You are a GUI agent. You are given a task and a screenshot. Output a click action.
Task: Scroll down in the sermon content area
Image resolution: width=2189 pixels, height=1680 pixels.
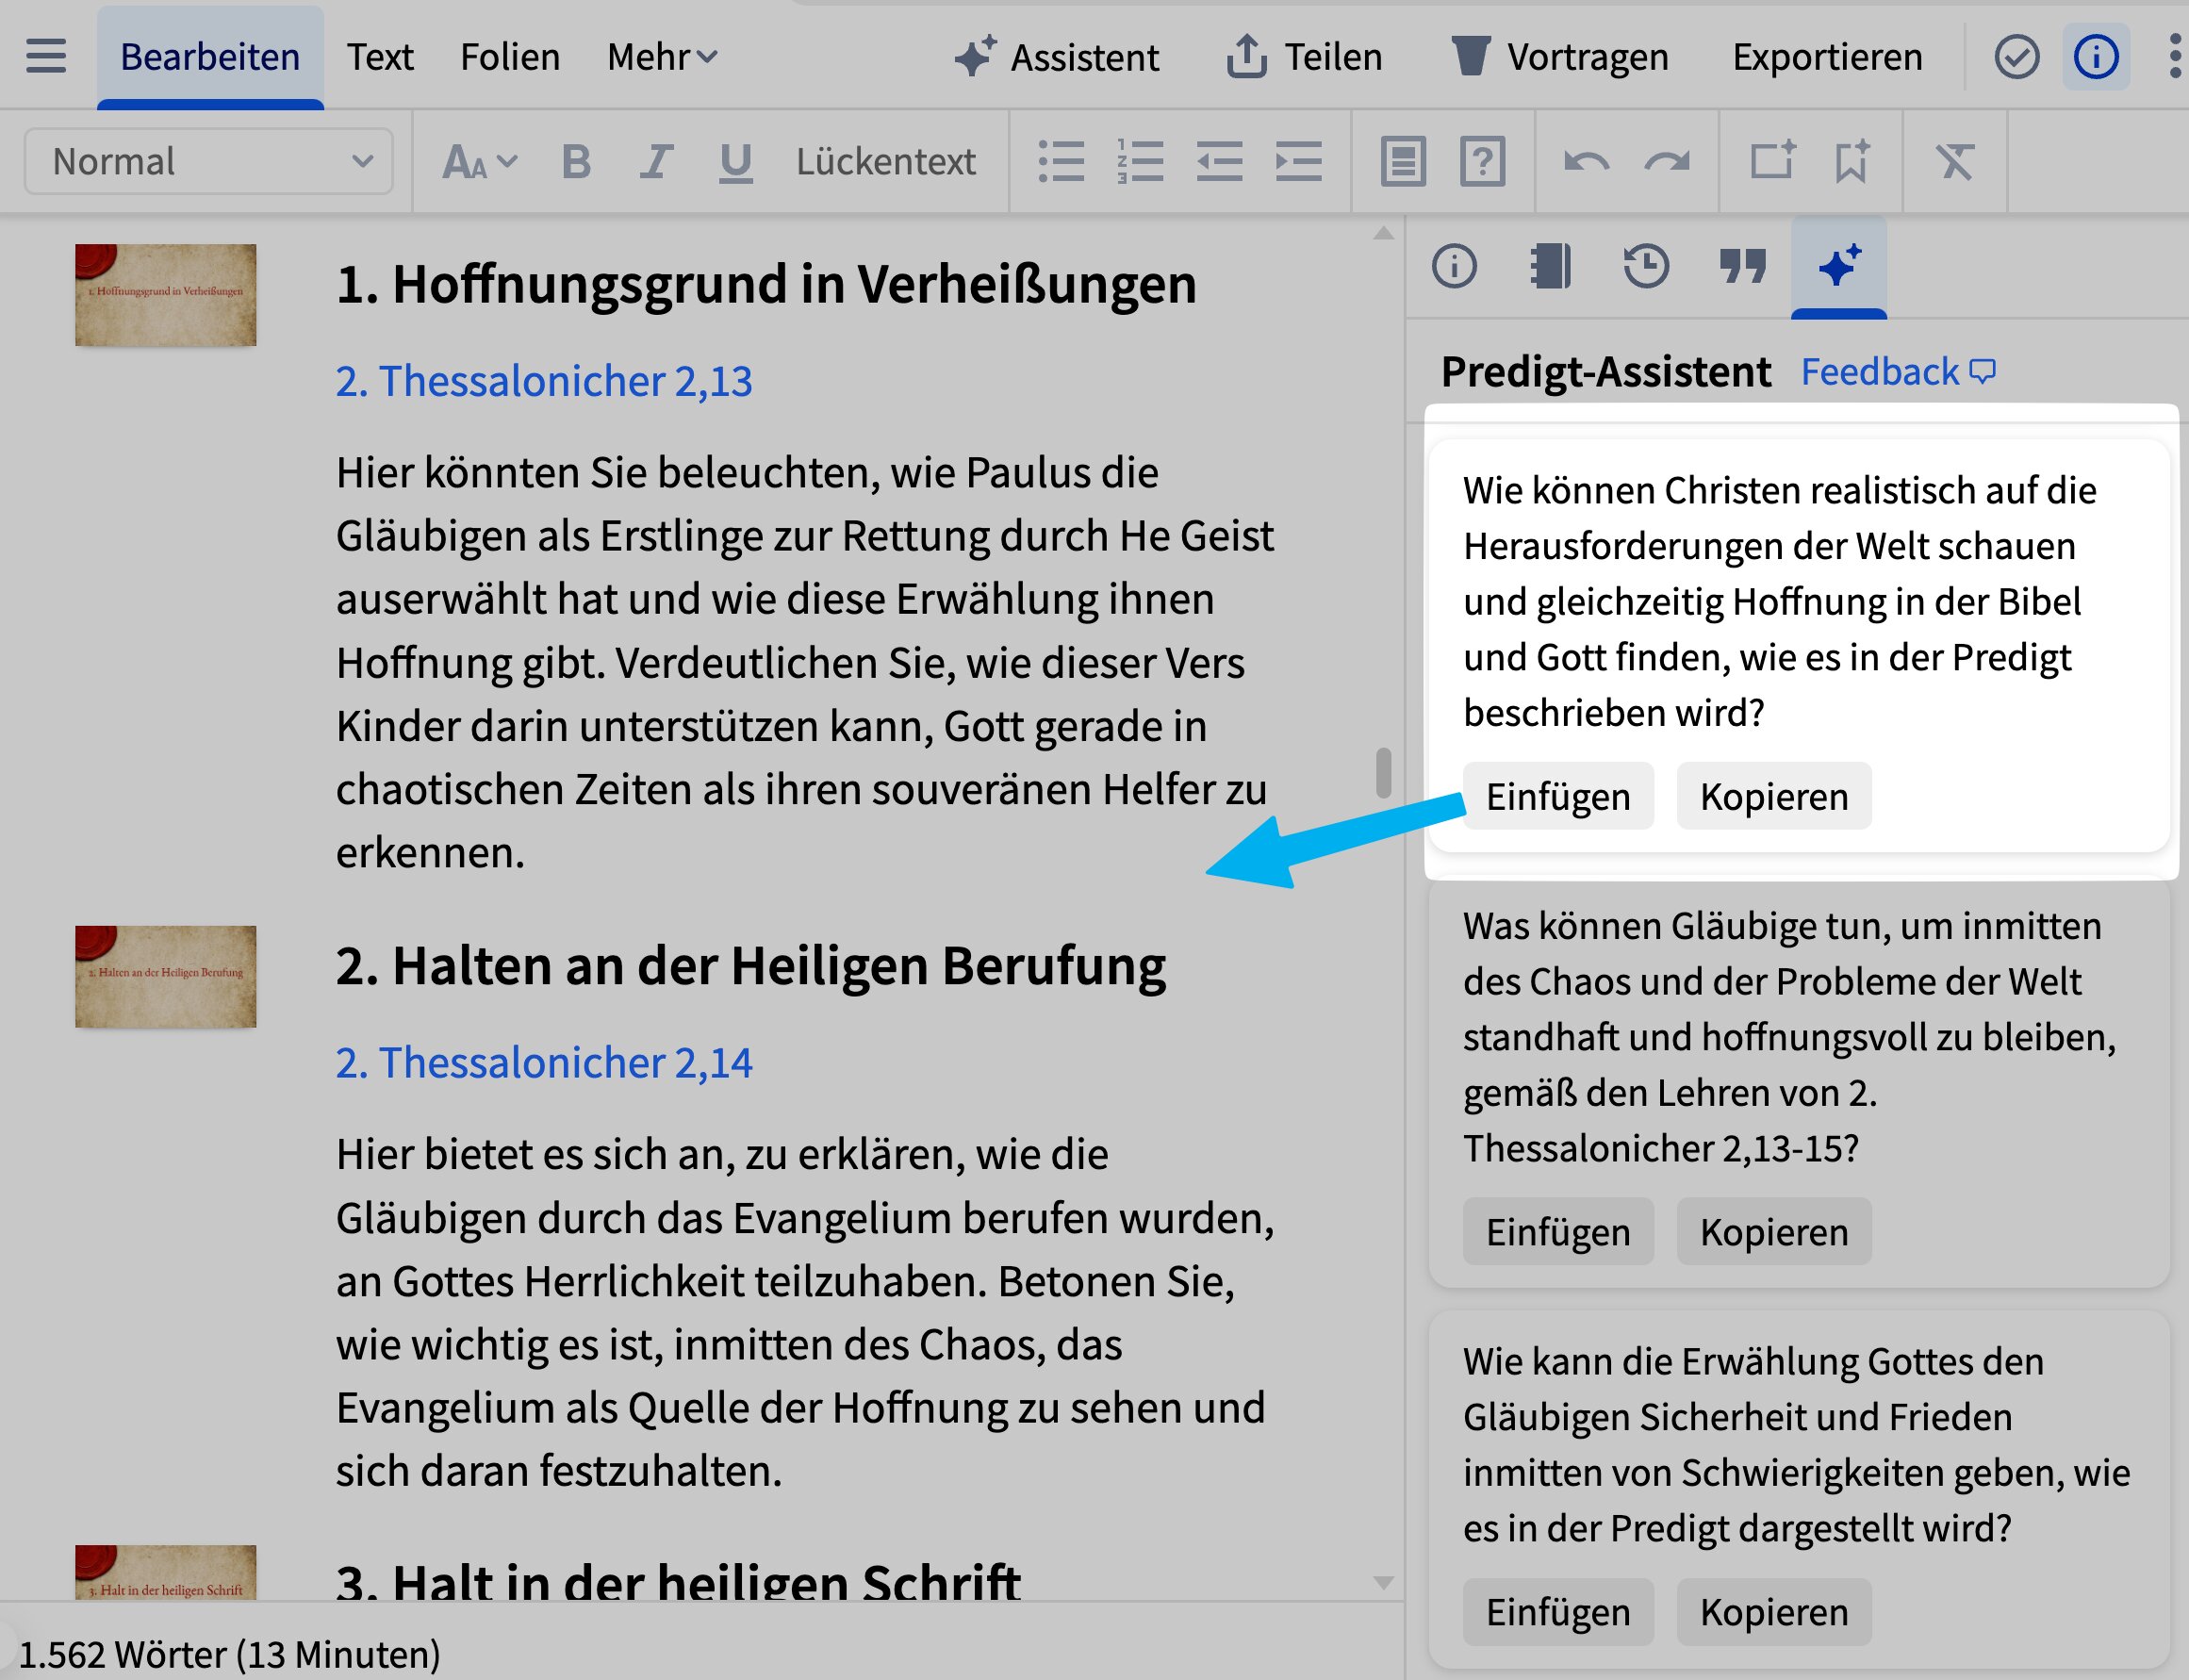(1381, 1235)
